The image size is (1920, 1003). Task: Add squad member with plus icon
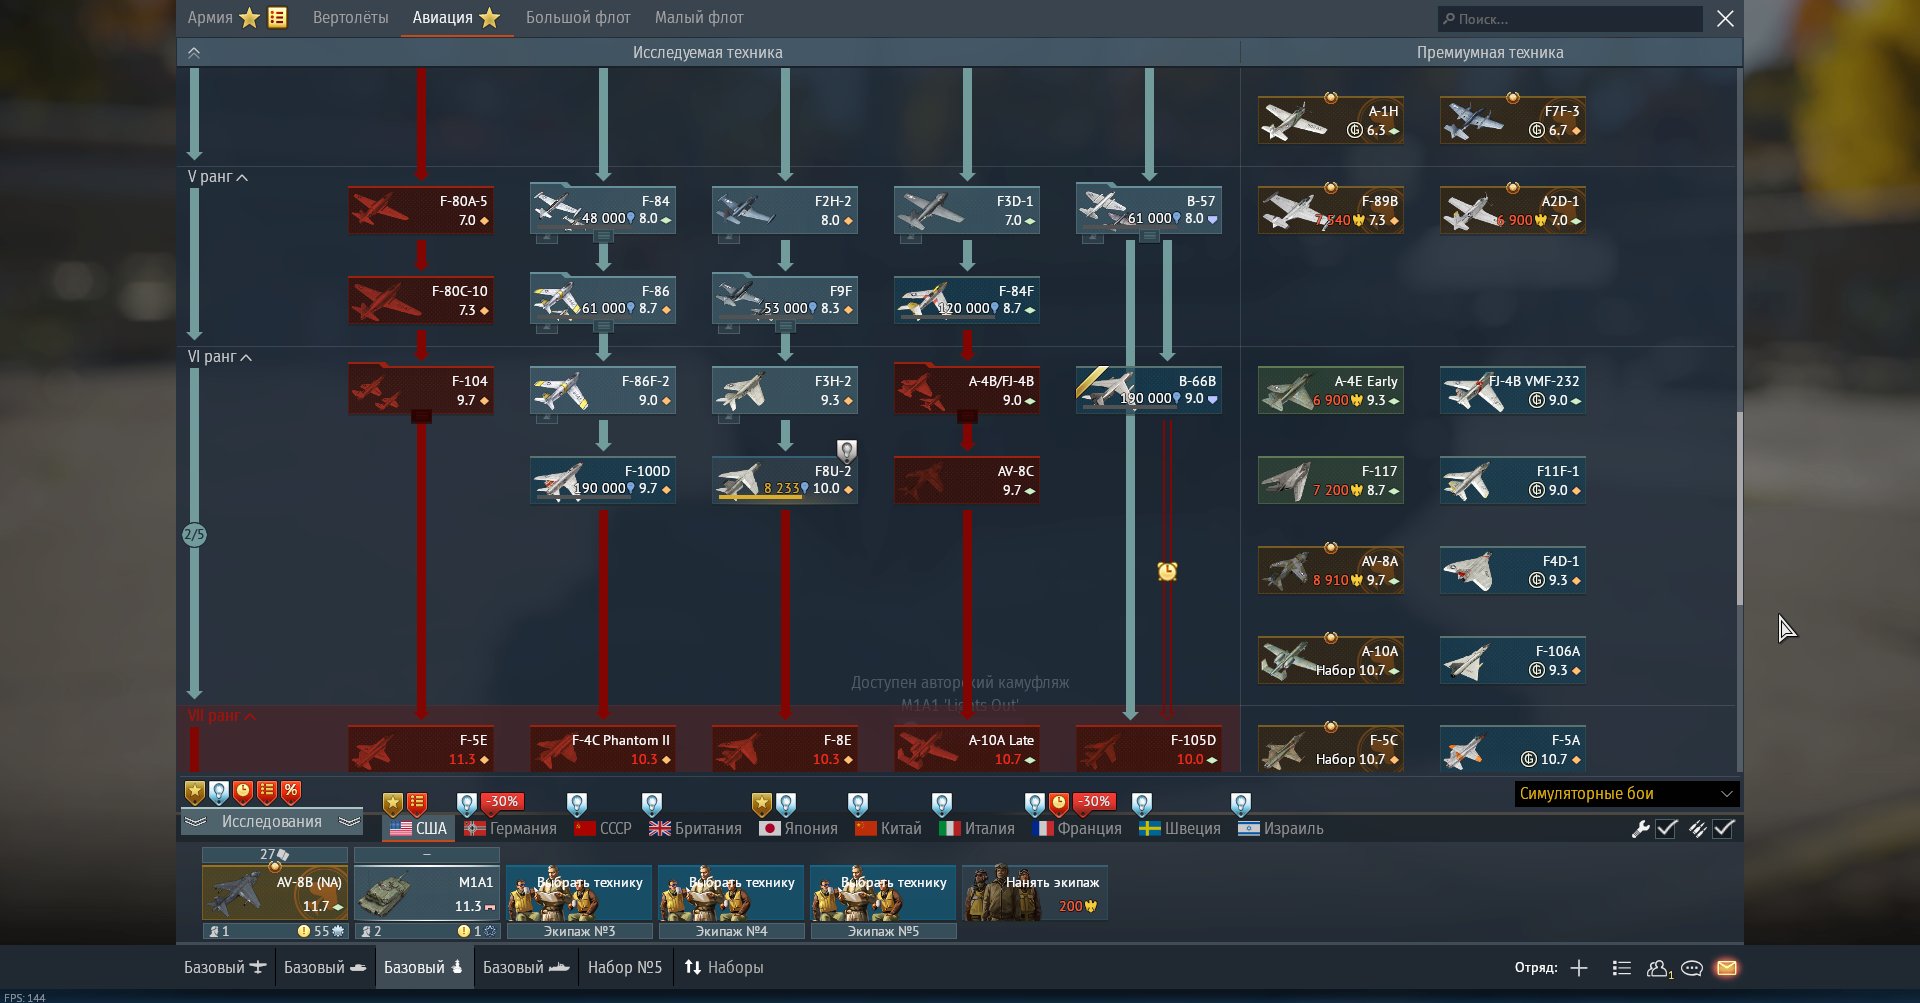coord(1579,968)
